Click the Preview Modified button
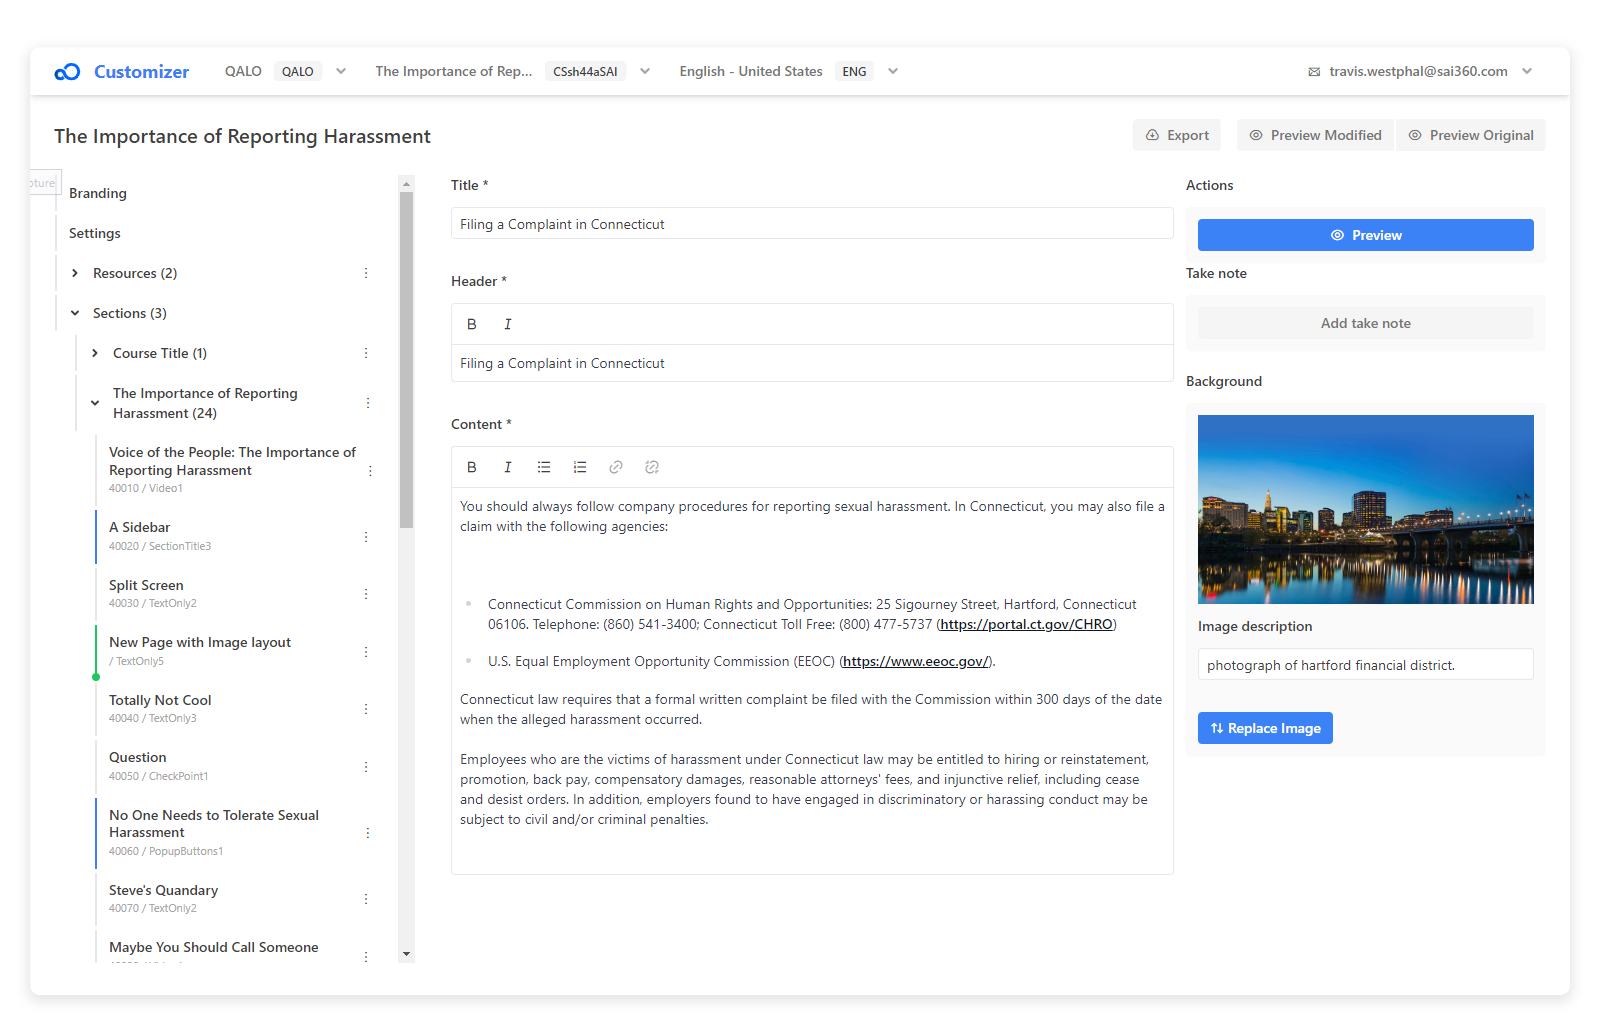1600x1022 pixels. tap(1315, 135)
